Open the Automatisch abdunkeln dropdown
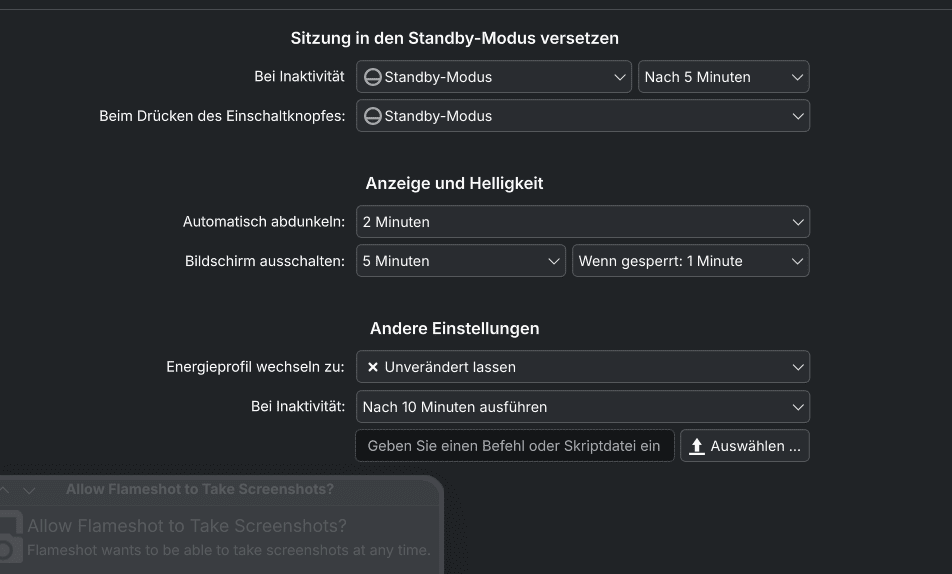952x574 pixels. pos(582,222)
